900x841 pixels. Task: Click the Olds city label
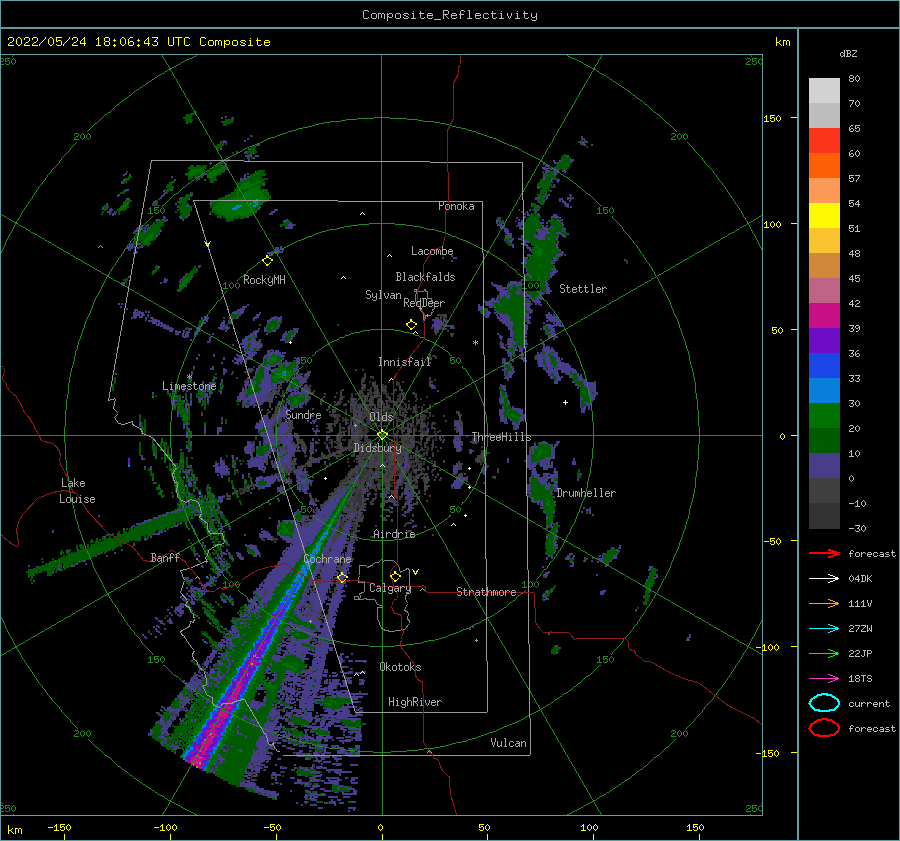381,417
